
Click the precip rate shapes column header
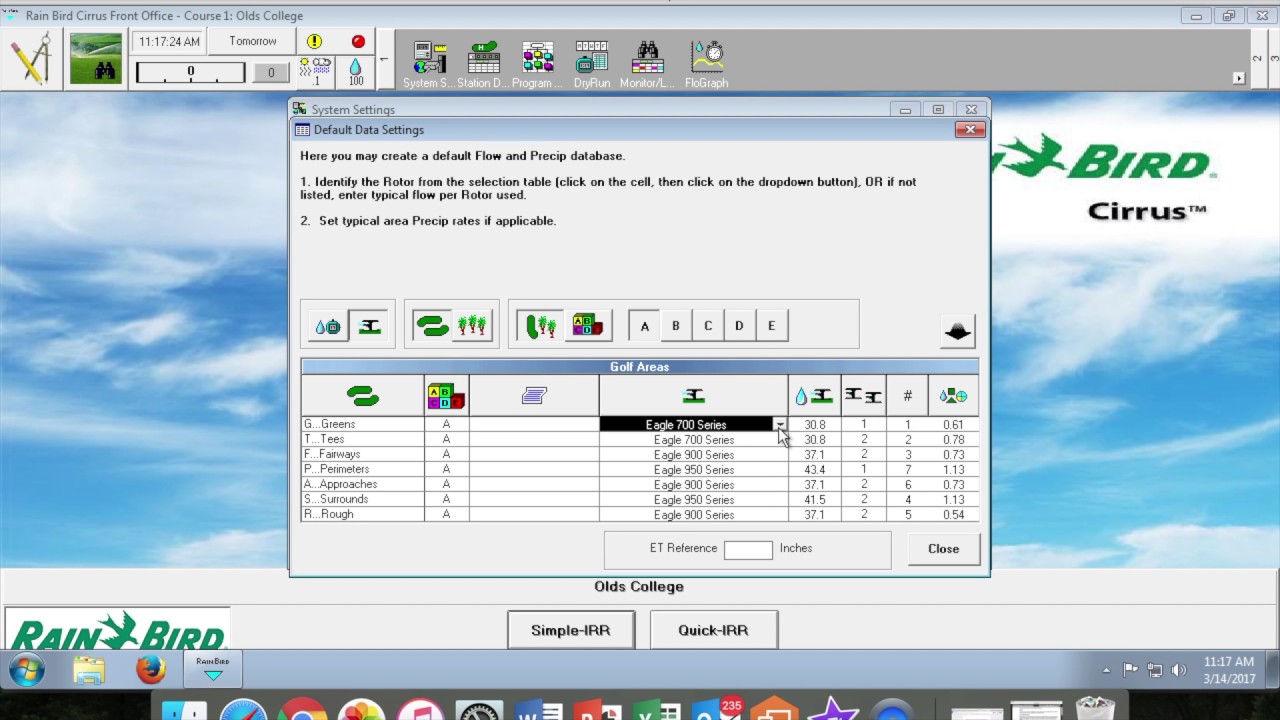pyautogui.click(x=953, y=396)
